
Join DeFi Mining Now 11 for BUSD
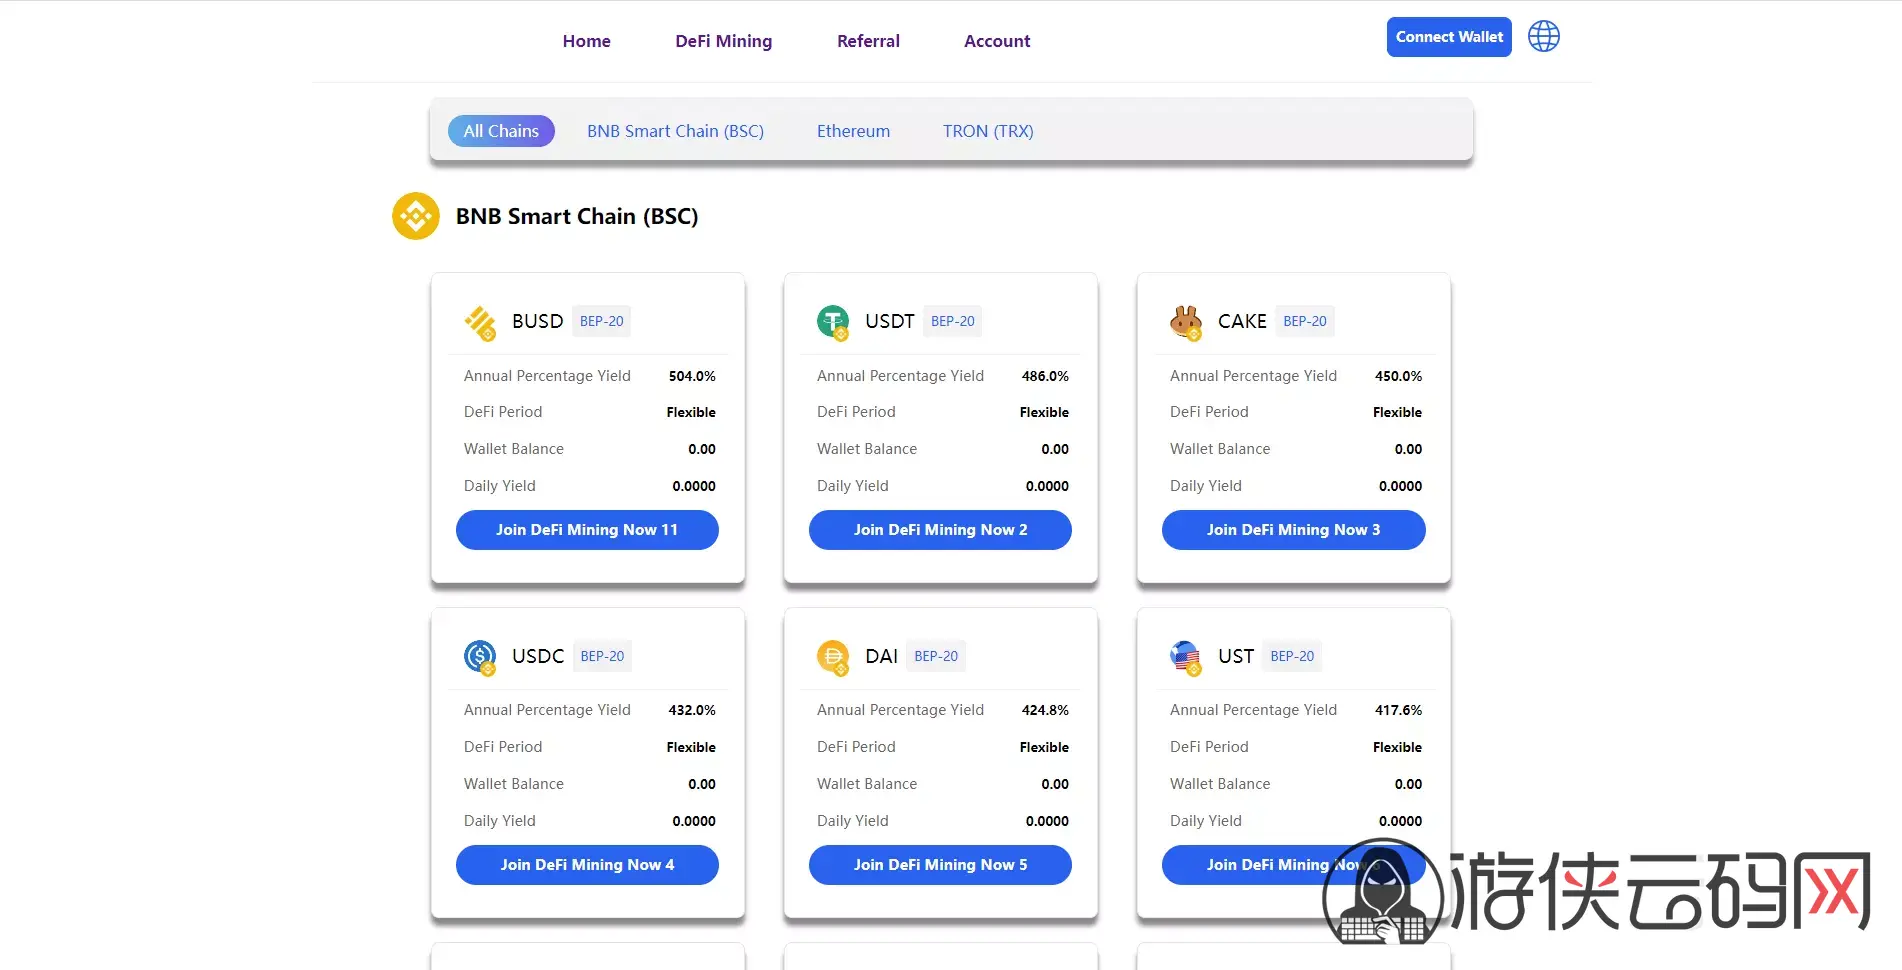pos(587,530)
